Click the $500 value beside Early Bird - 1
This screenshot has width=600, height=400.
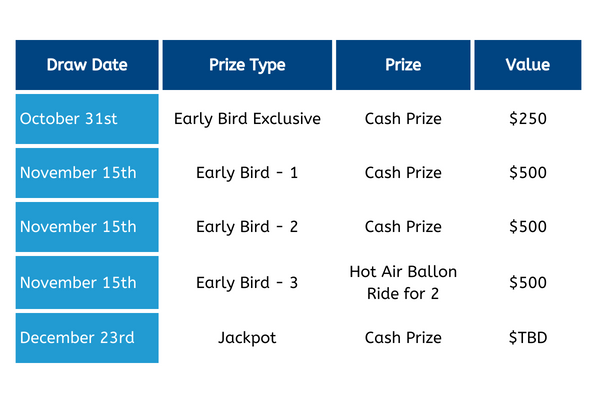coord(528,173)
